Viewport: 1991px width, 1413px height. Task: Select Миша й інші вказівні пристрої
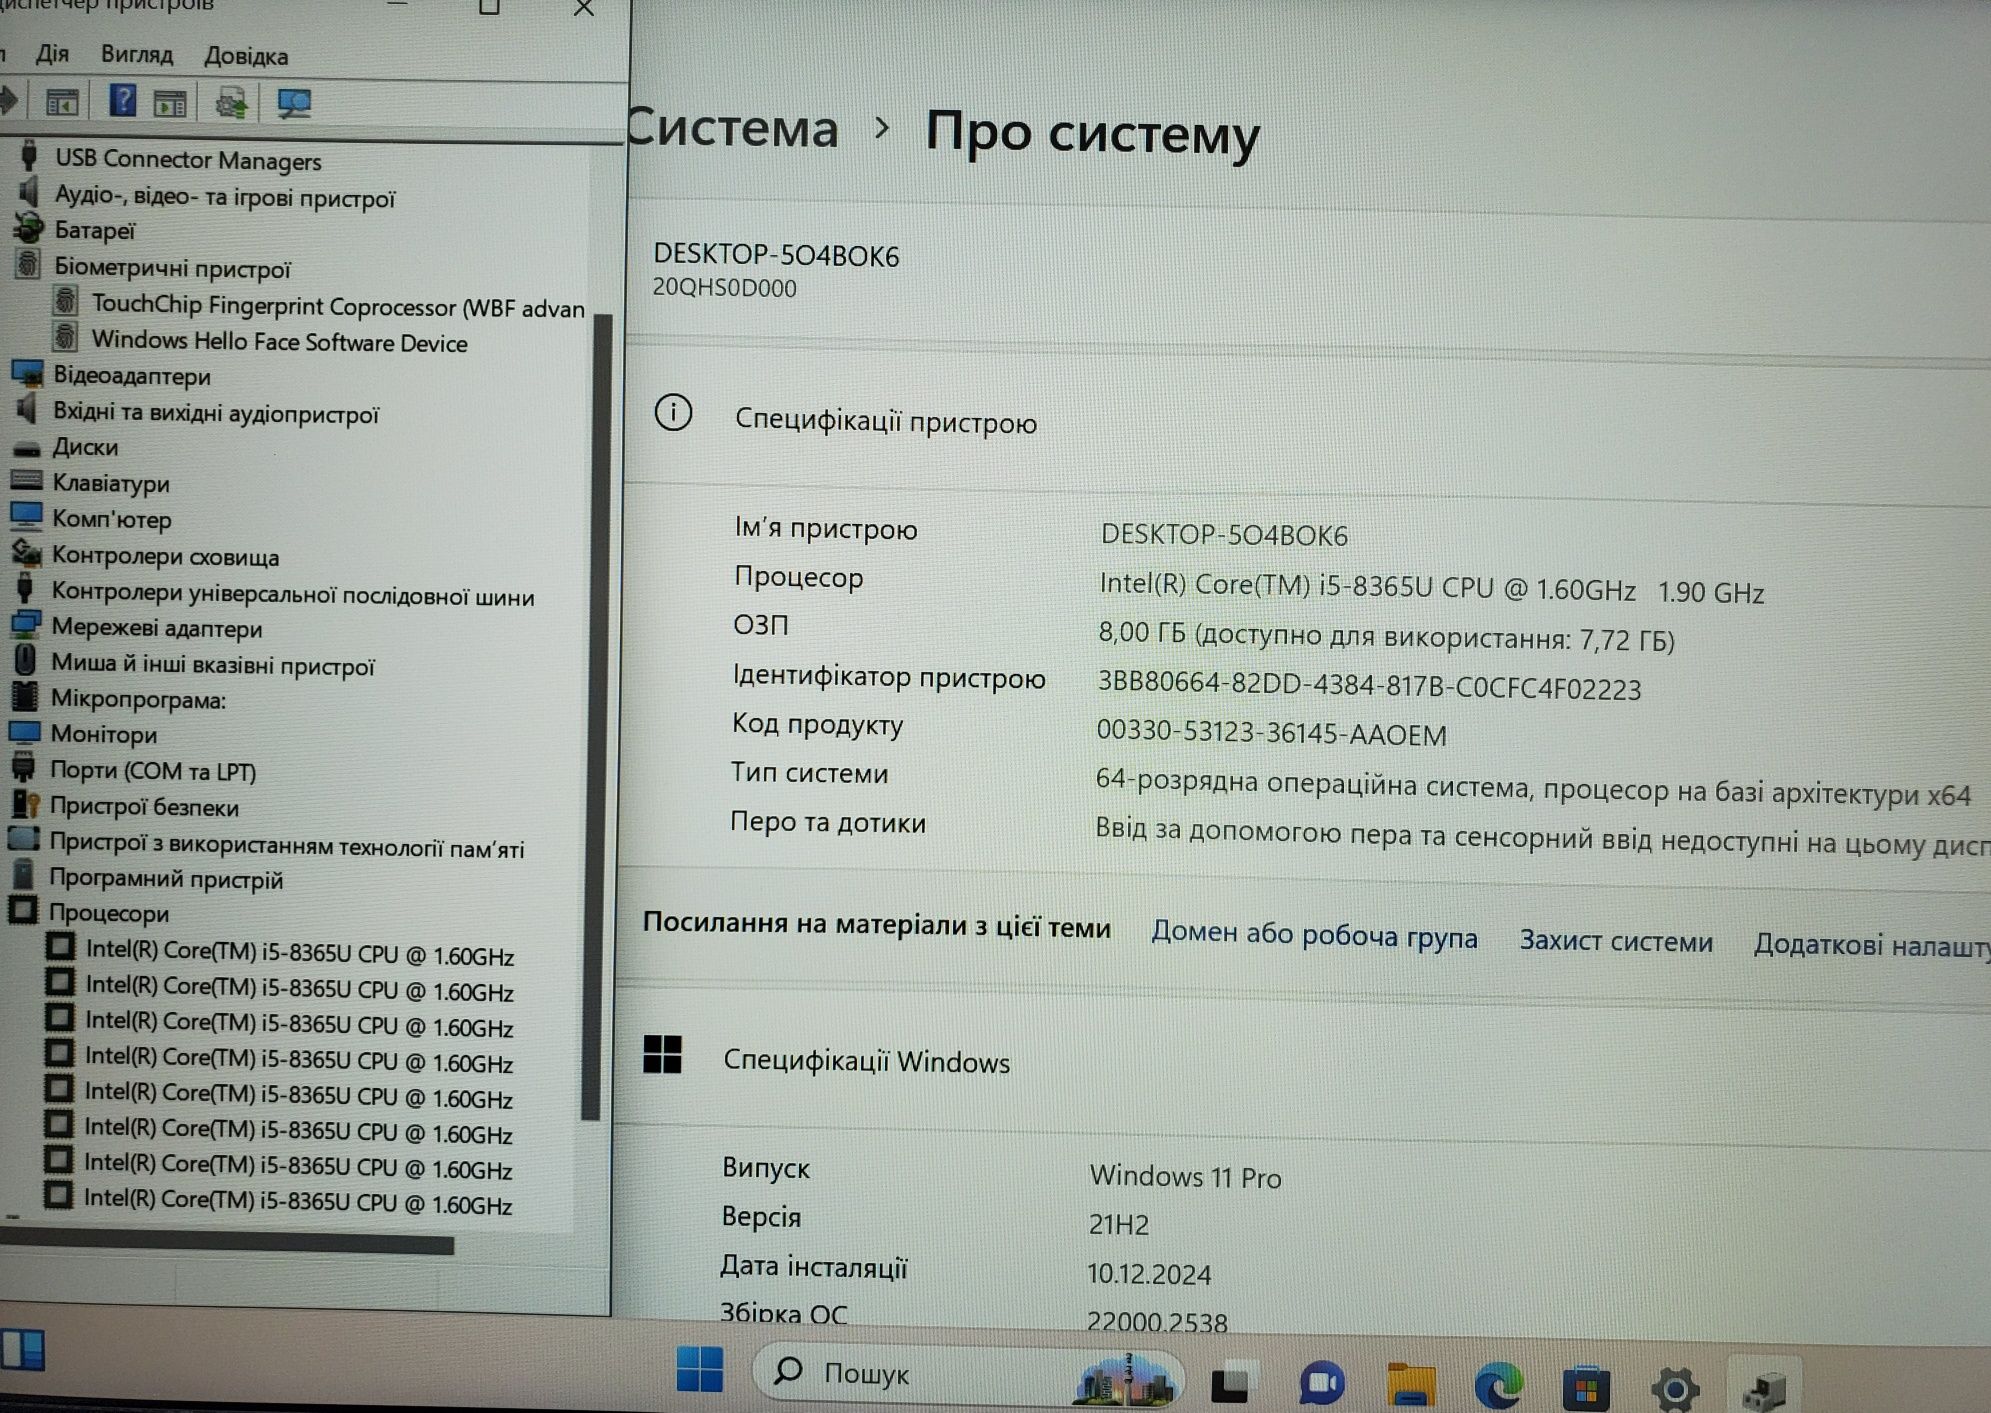pyautogui.click(x=212, y=665)
